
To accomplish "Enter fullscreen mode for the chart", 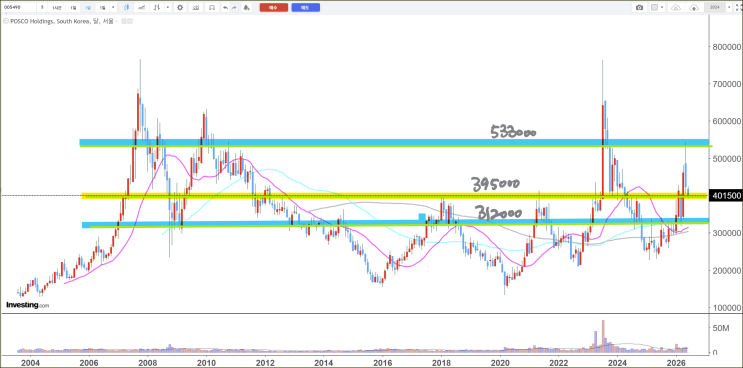I will point(737,8).
